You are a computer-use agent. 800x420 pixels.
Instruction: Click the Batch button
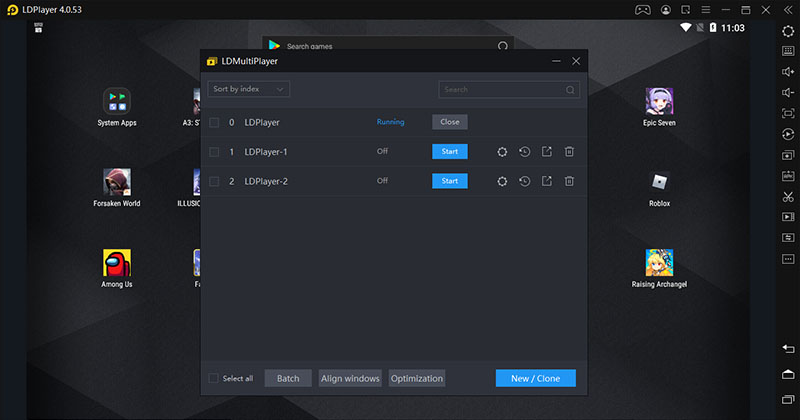(288, 378)
